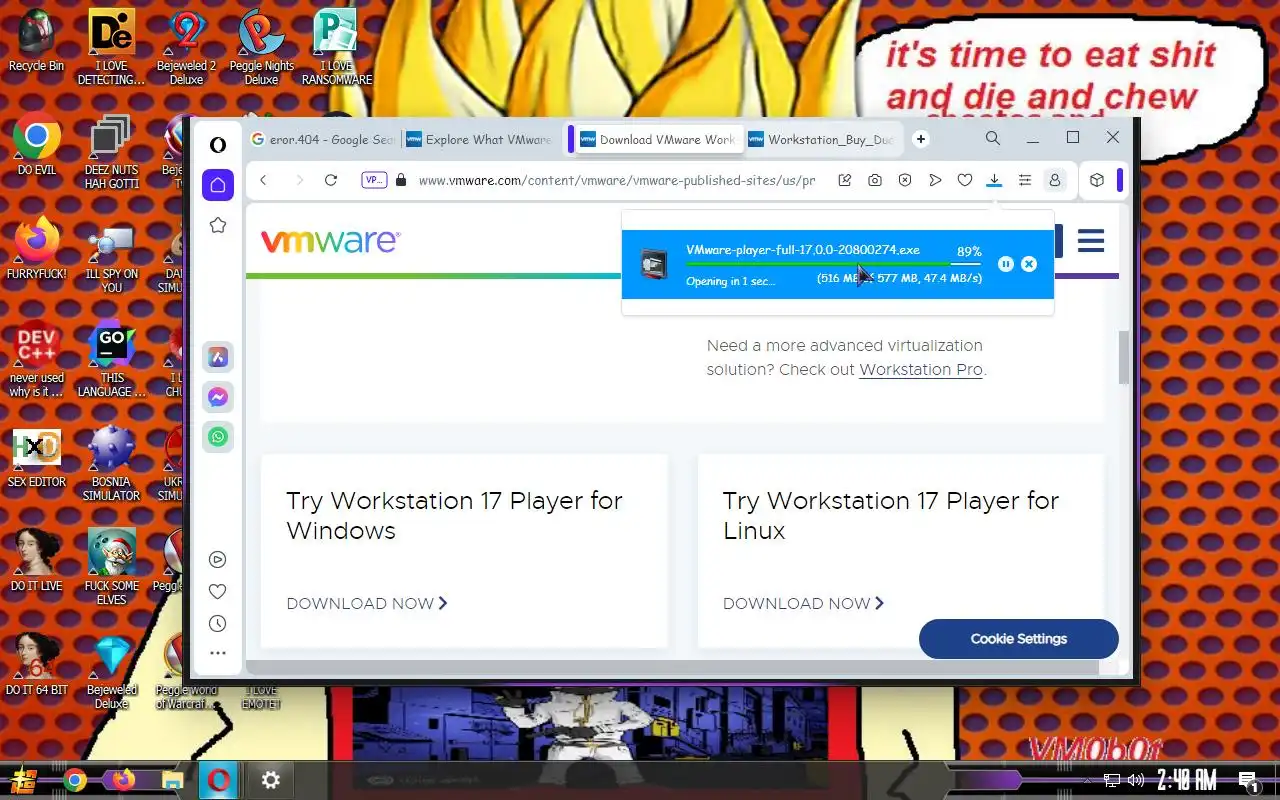Show hidden tray icons chevron
The width and height of the screenshot is (1280, 800).
(x=1088, y=780)
